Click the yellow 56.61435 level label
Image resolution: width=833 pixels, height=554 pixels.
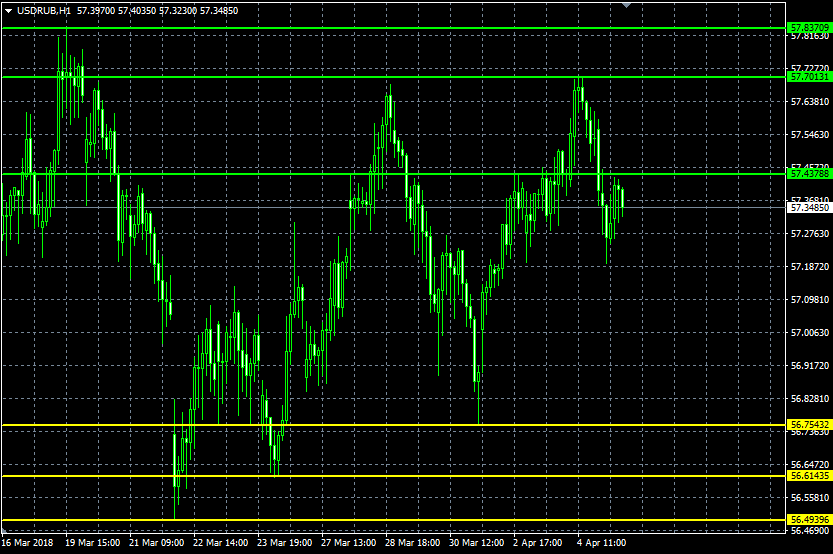(809, 475)
